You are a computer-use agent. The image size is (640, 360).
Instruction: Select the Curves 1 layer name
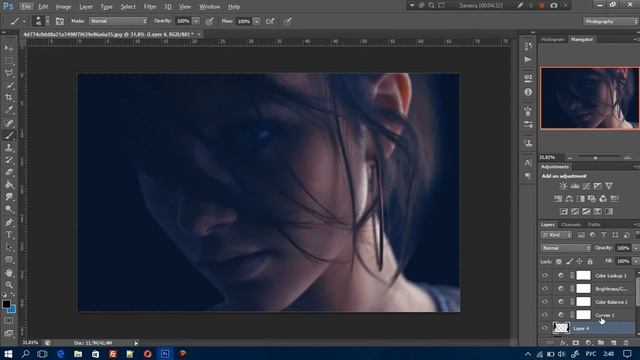[604, 315]
